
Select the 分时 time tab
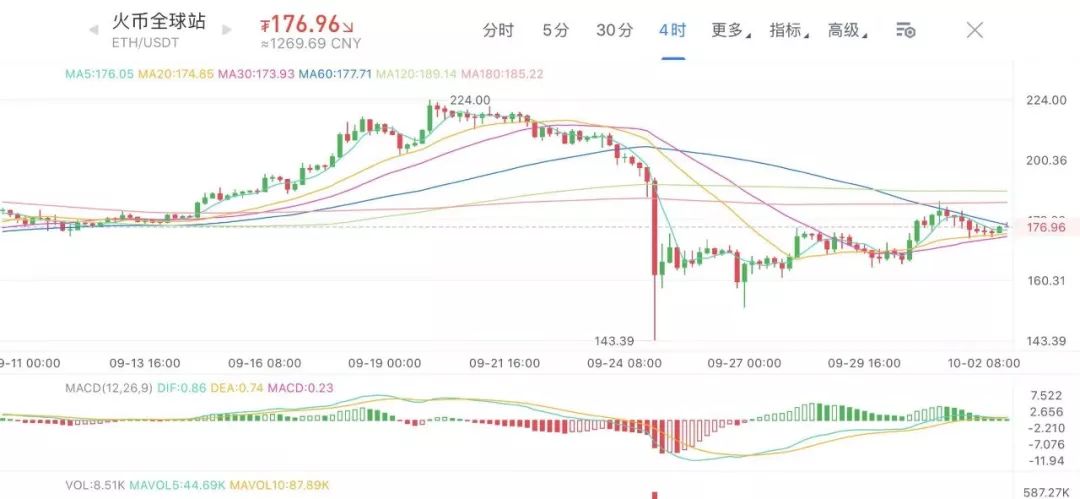(x=498, y=30)
